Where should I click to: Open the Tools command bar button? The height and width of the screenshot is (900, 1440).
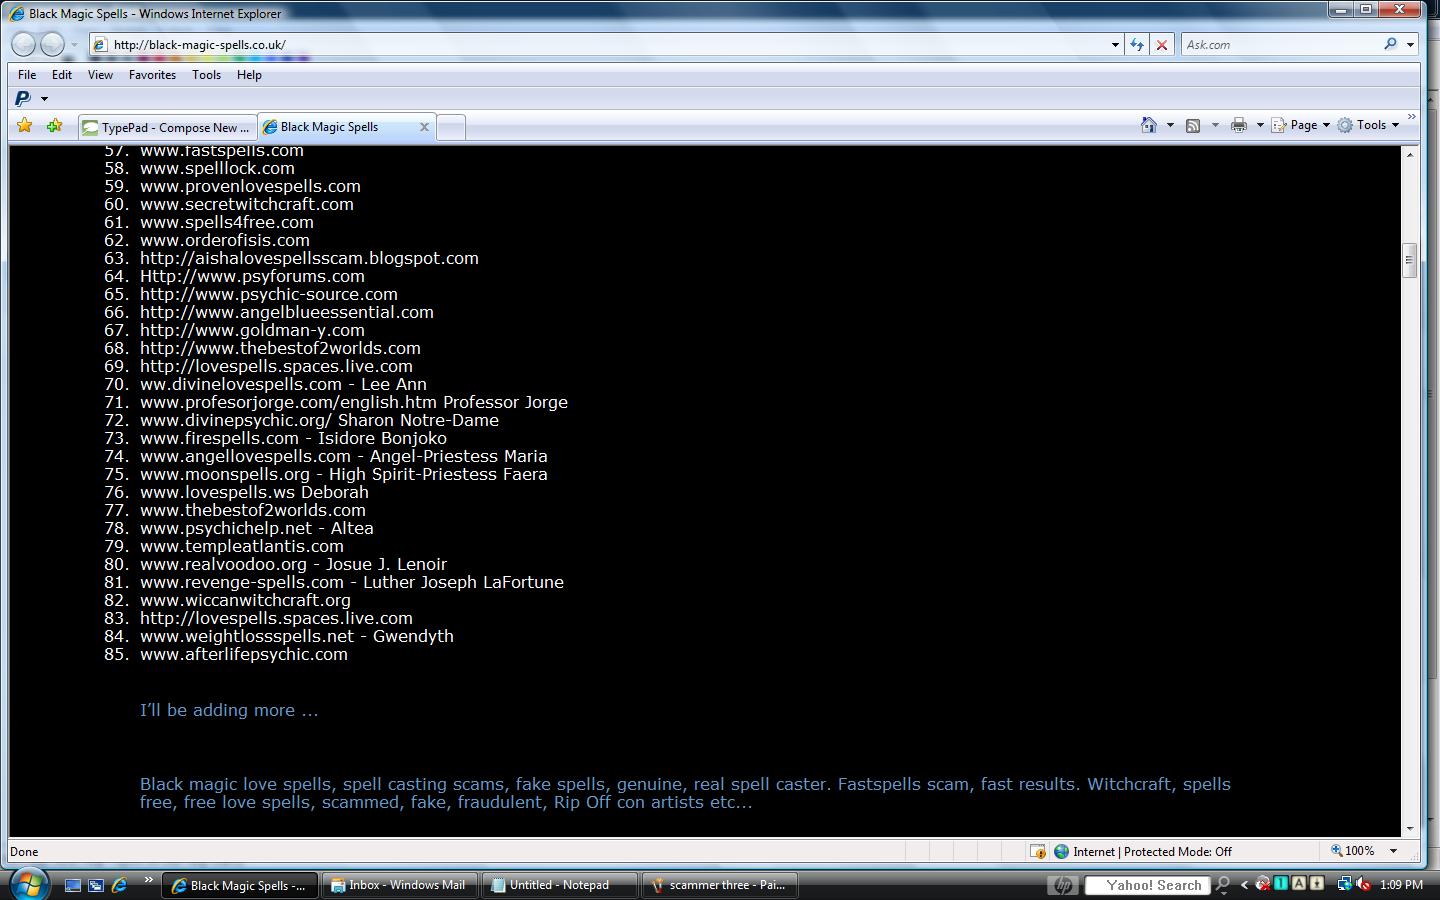pyautogui.click(x=1369, y=125)
